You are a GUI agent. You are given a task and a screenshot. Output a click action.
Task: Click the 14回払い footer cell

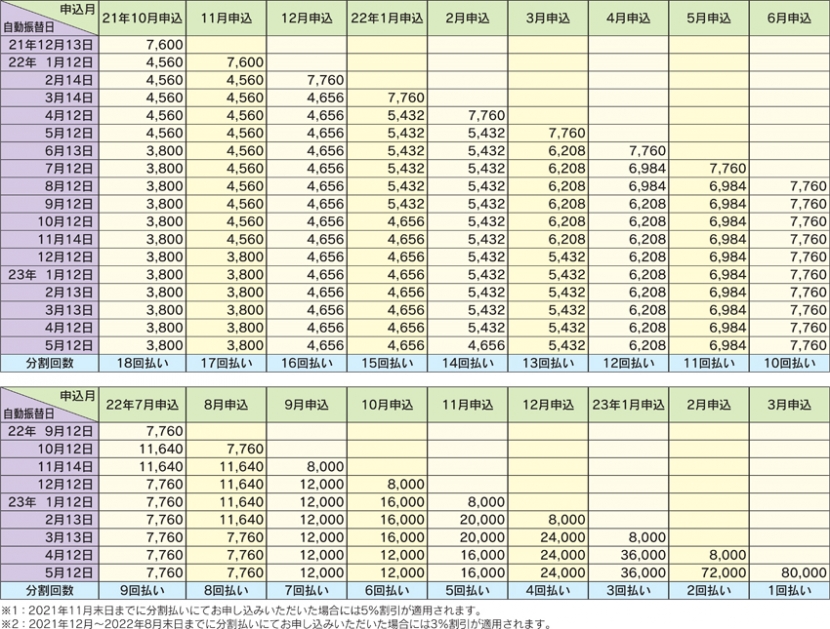point(467,363)
